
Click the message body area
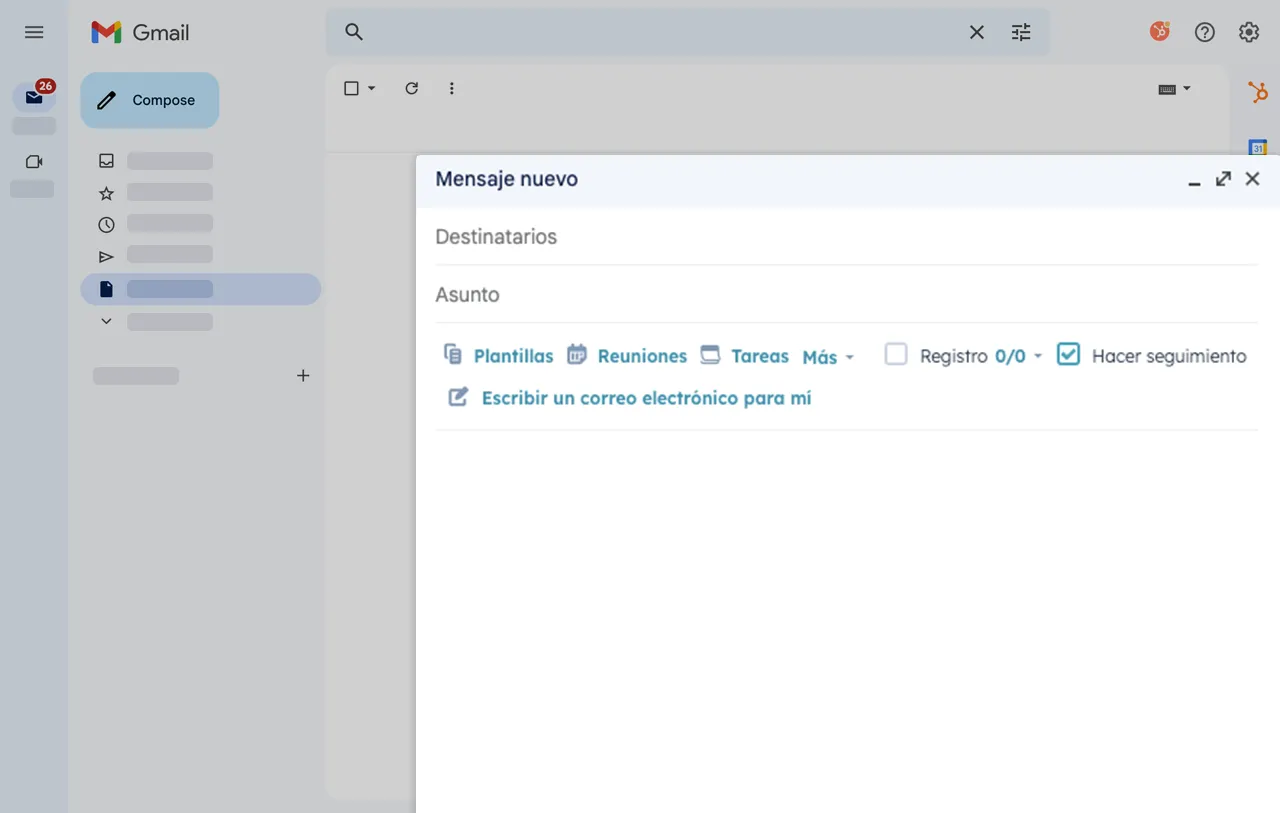tap(846, 620)
